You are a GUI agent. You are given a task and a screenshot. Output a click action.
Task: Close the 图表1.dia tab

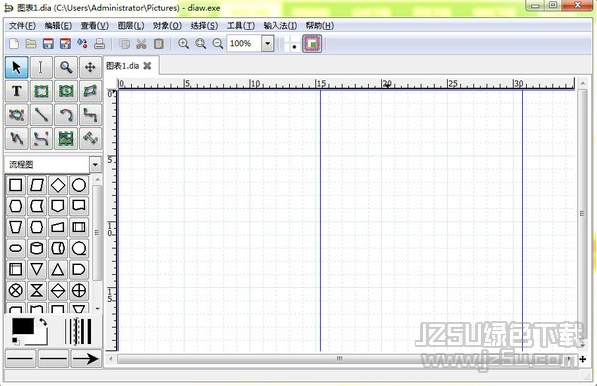click(x=147, y=66)
